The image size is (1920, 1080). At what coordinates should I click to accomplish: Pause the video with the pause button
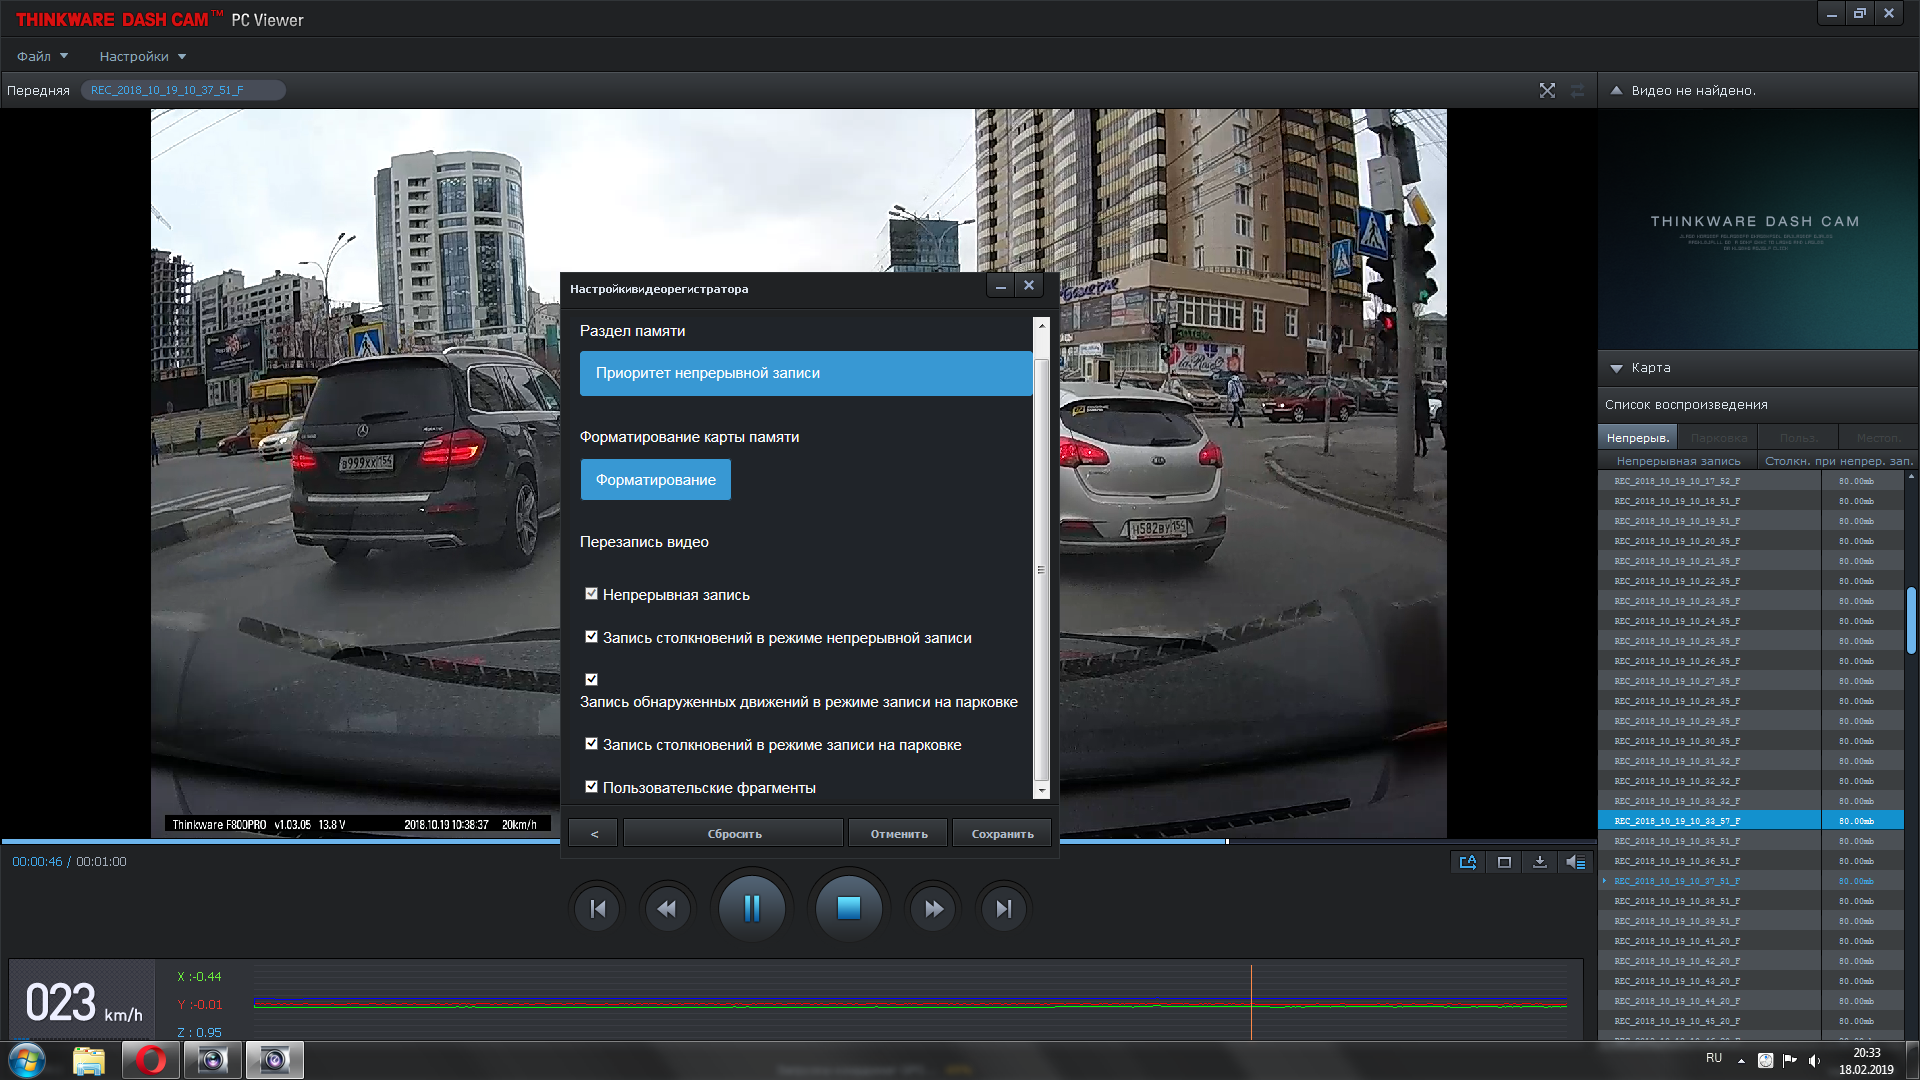[x=752, y=908]
